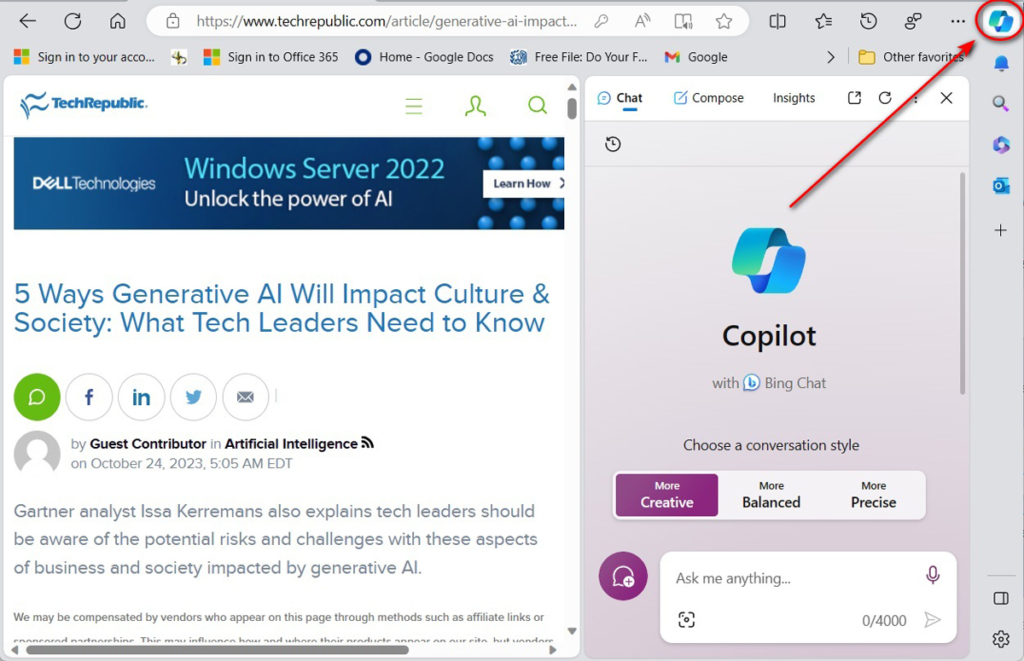Select the More Balanced conversation style
Viewport: 1024px width, 661px height.
point(771,495)
